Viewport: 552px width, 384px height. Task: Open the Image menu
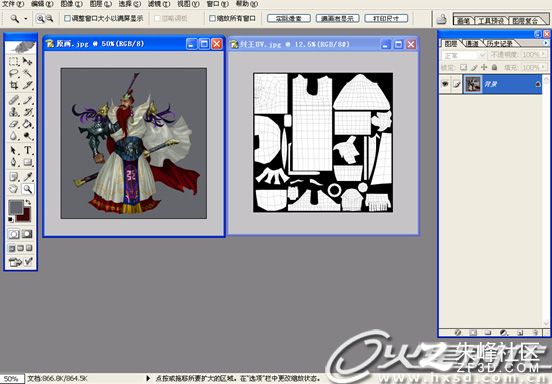(x=71, y=4)
